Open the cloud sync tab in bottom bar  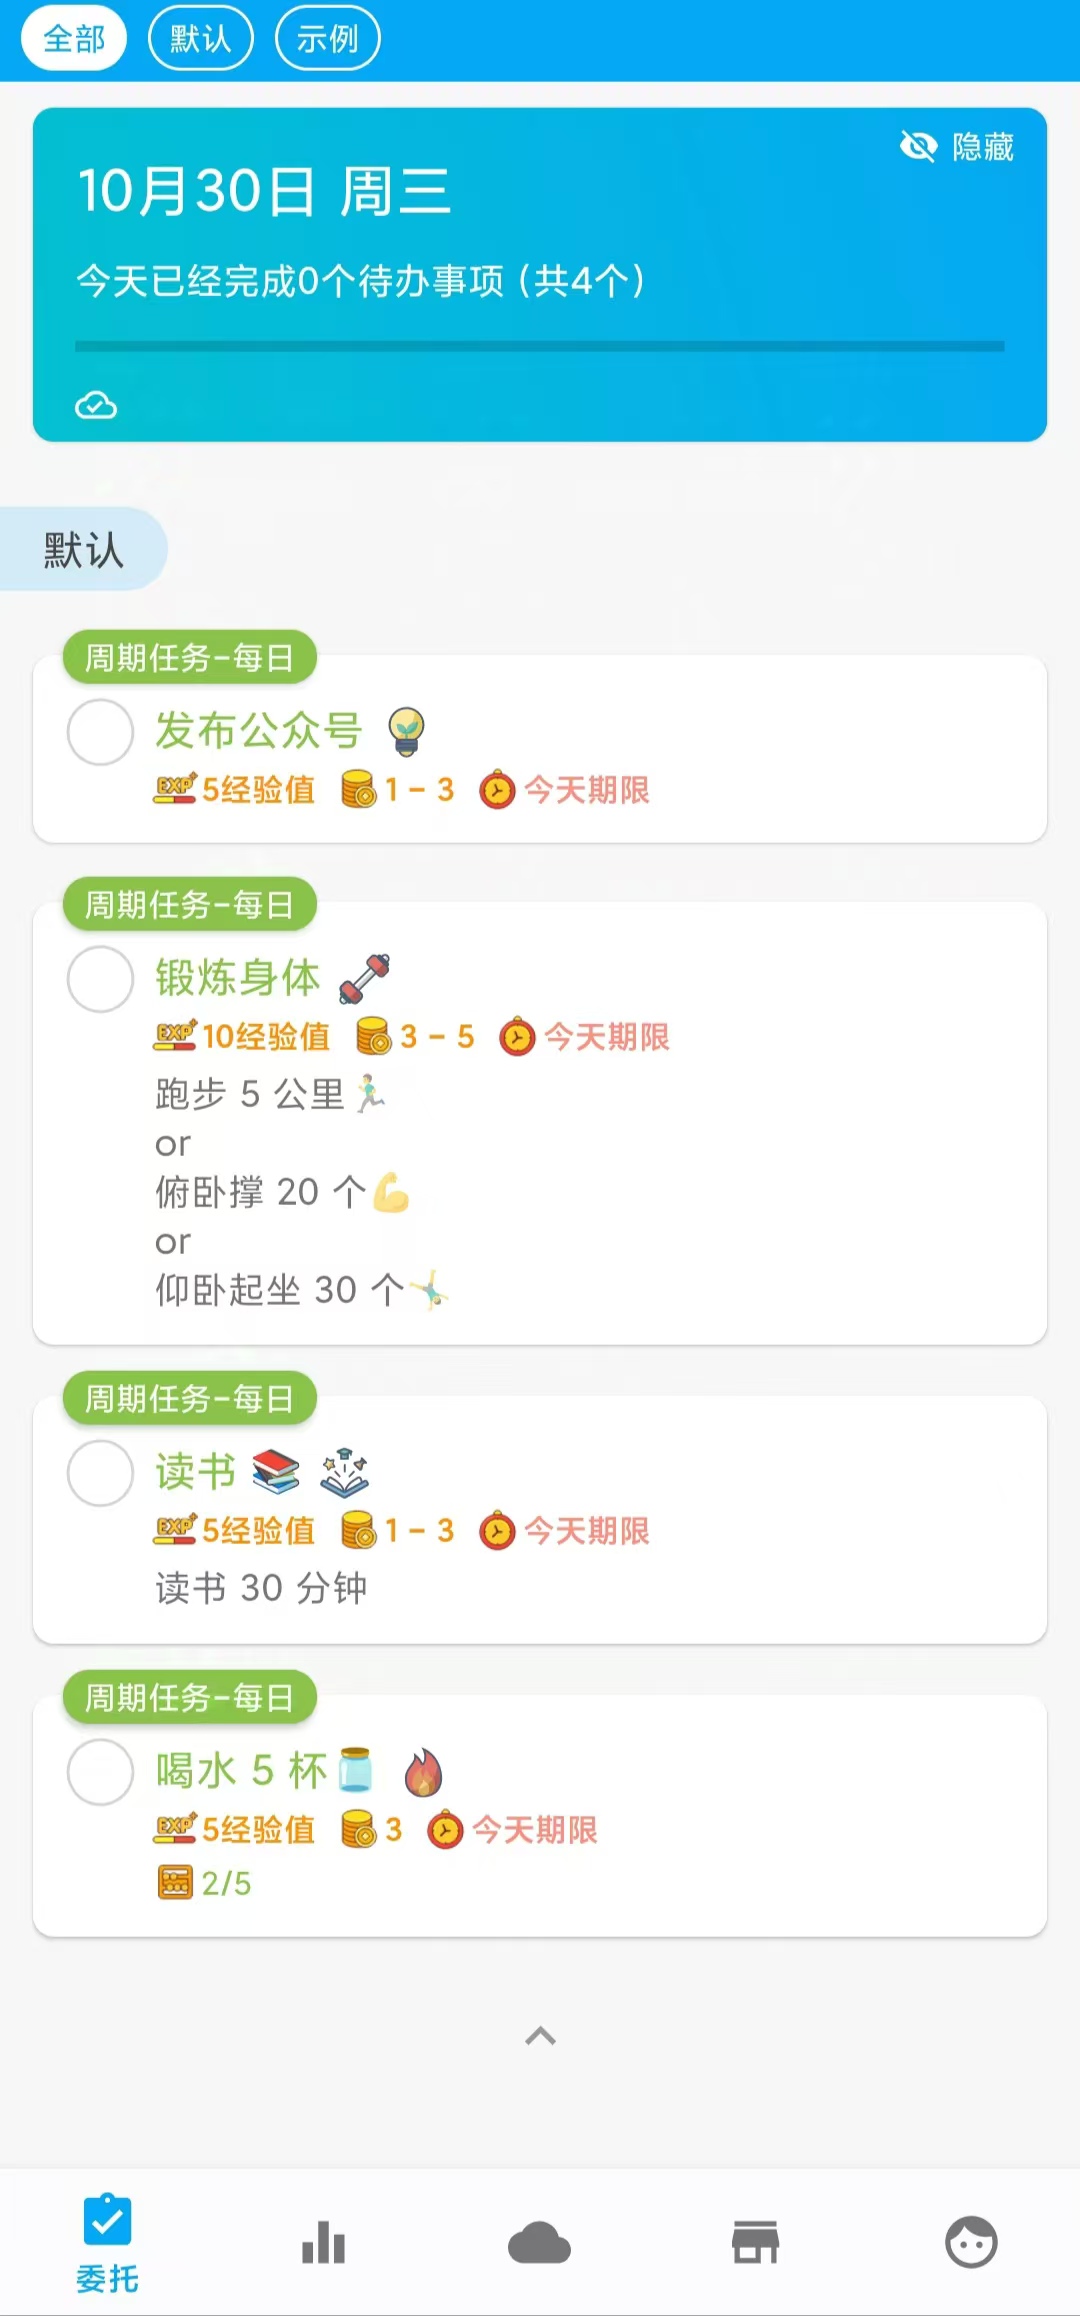[539, 2242]
